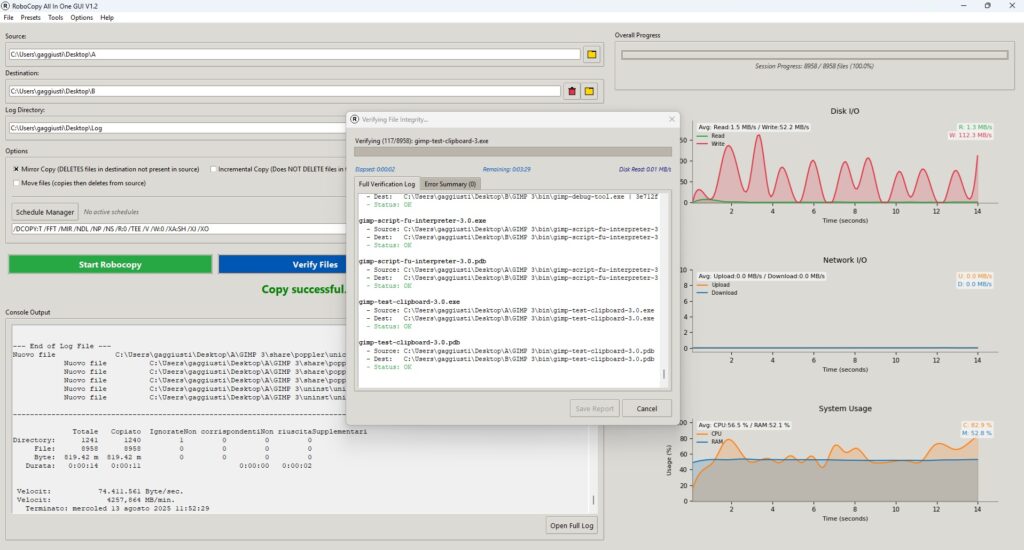Click 'No active schedules' text

111,212
